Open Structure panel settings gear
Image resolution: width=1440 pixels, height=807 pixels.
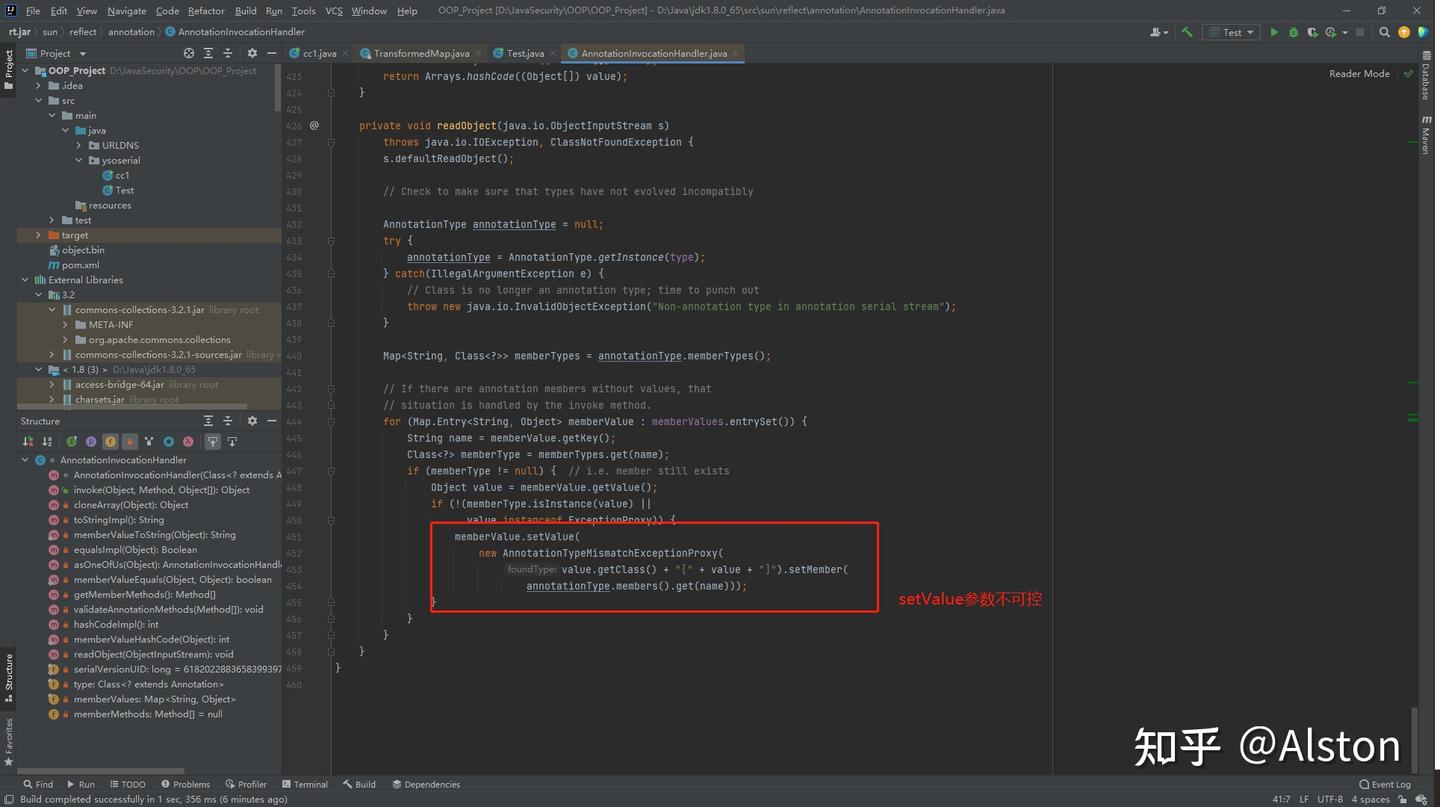[252, 421]
